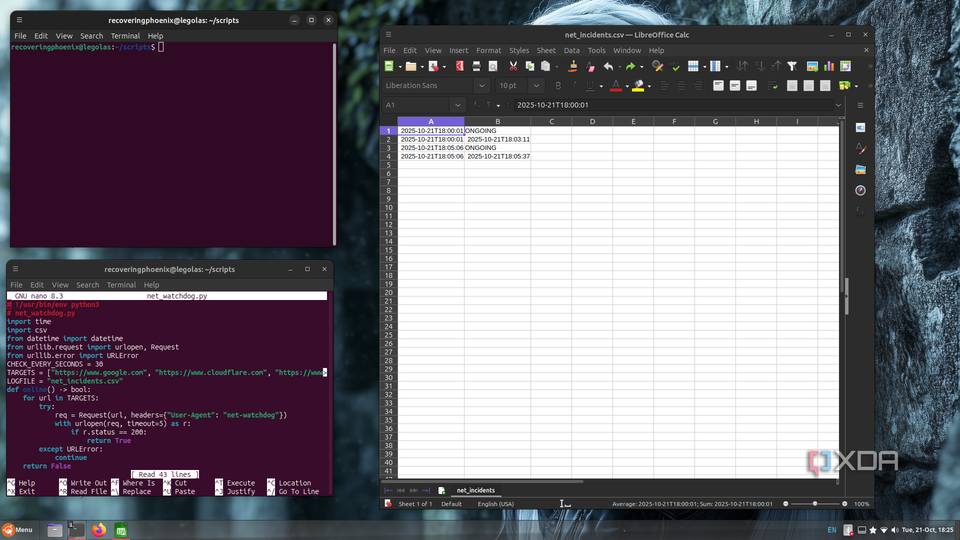Open AutoFilter funnel icon

pos(792,67)
